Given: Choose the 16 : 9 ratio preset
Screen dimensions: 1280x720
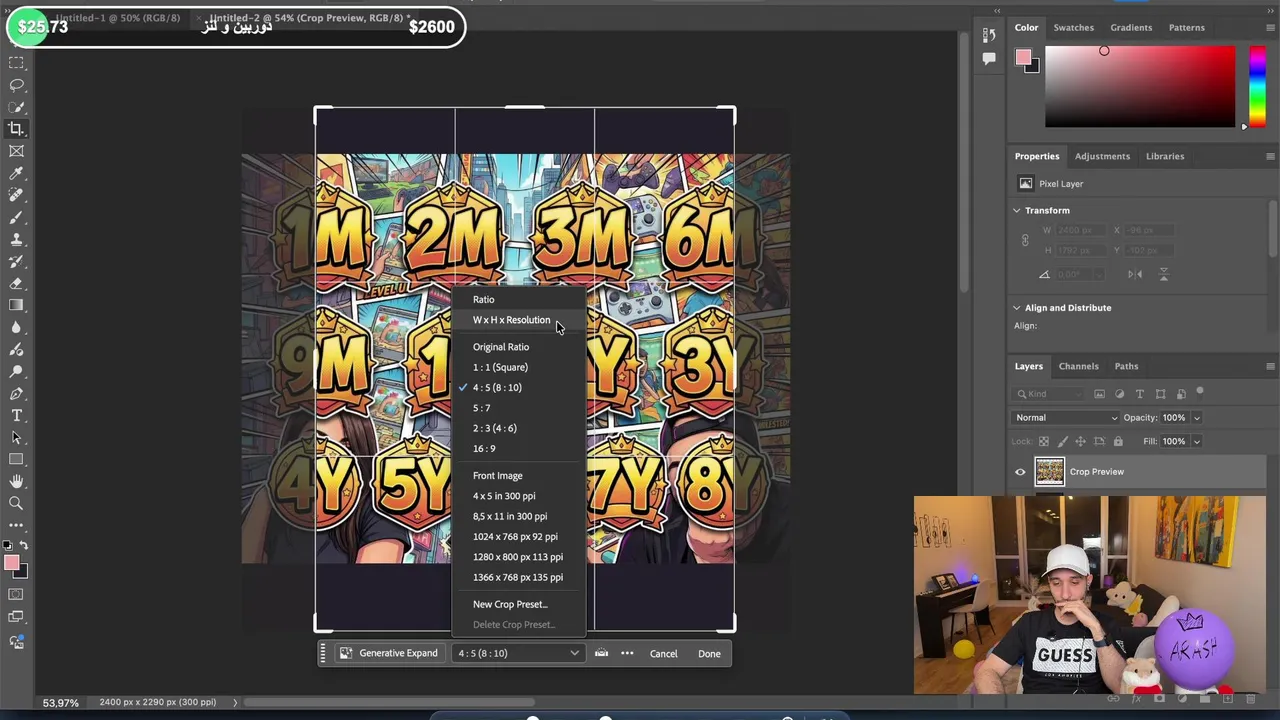Looking at the screenshot, I should tap(484, 449).
